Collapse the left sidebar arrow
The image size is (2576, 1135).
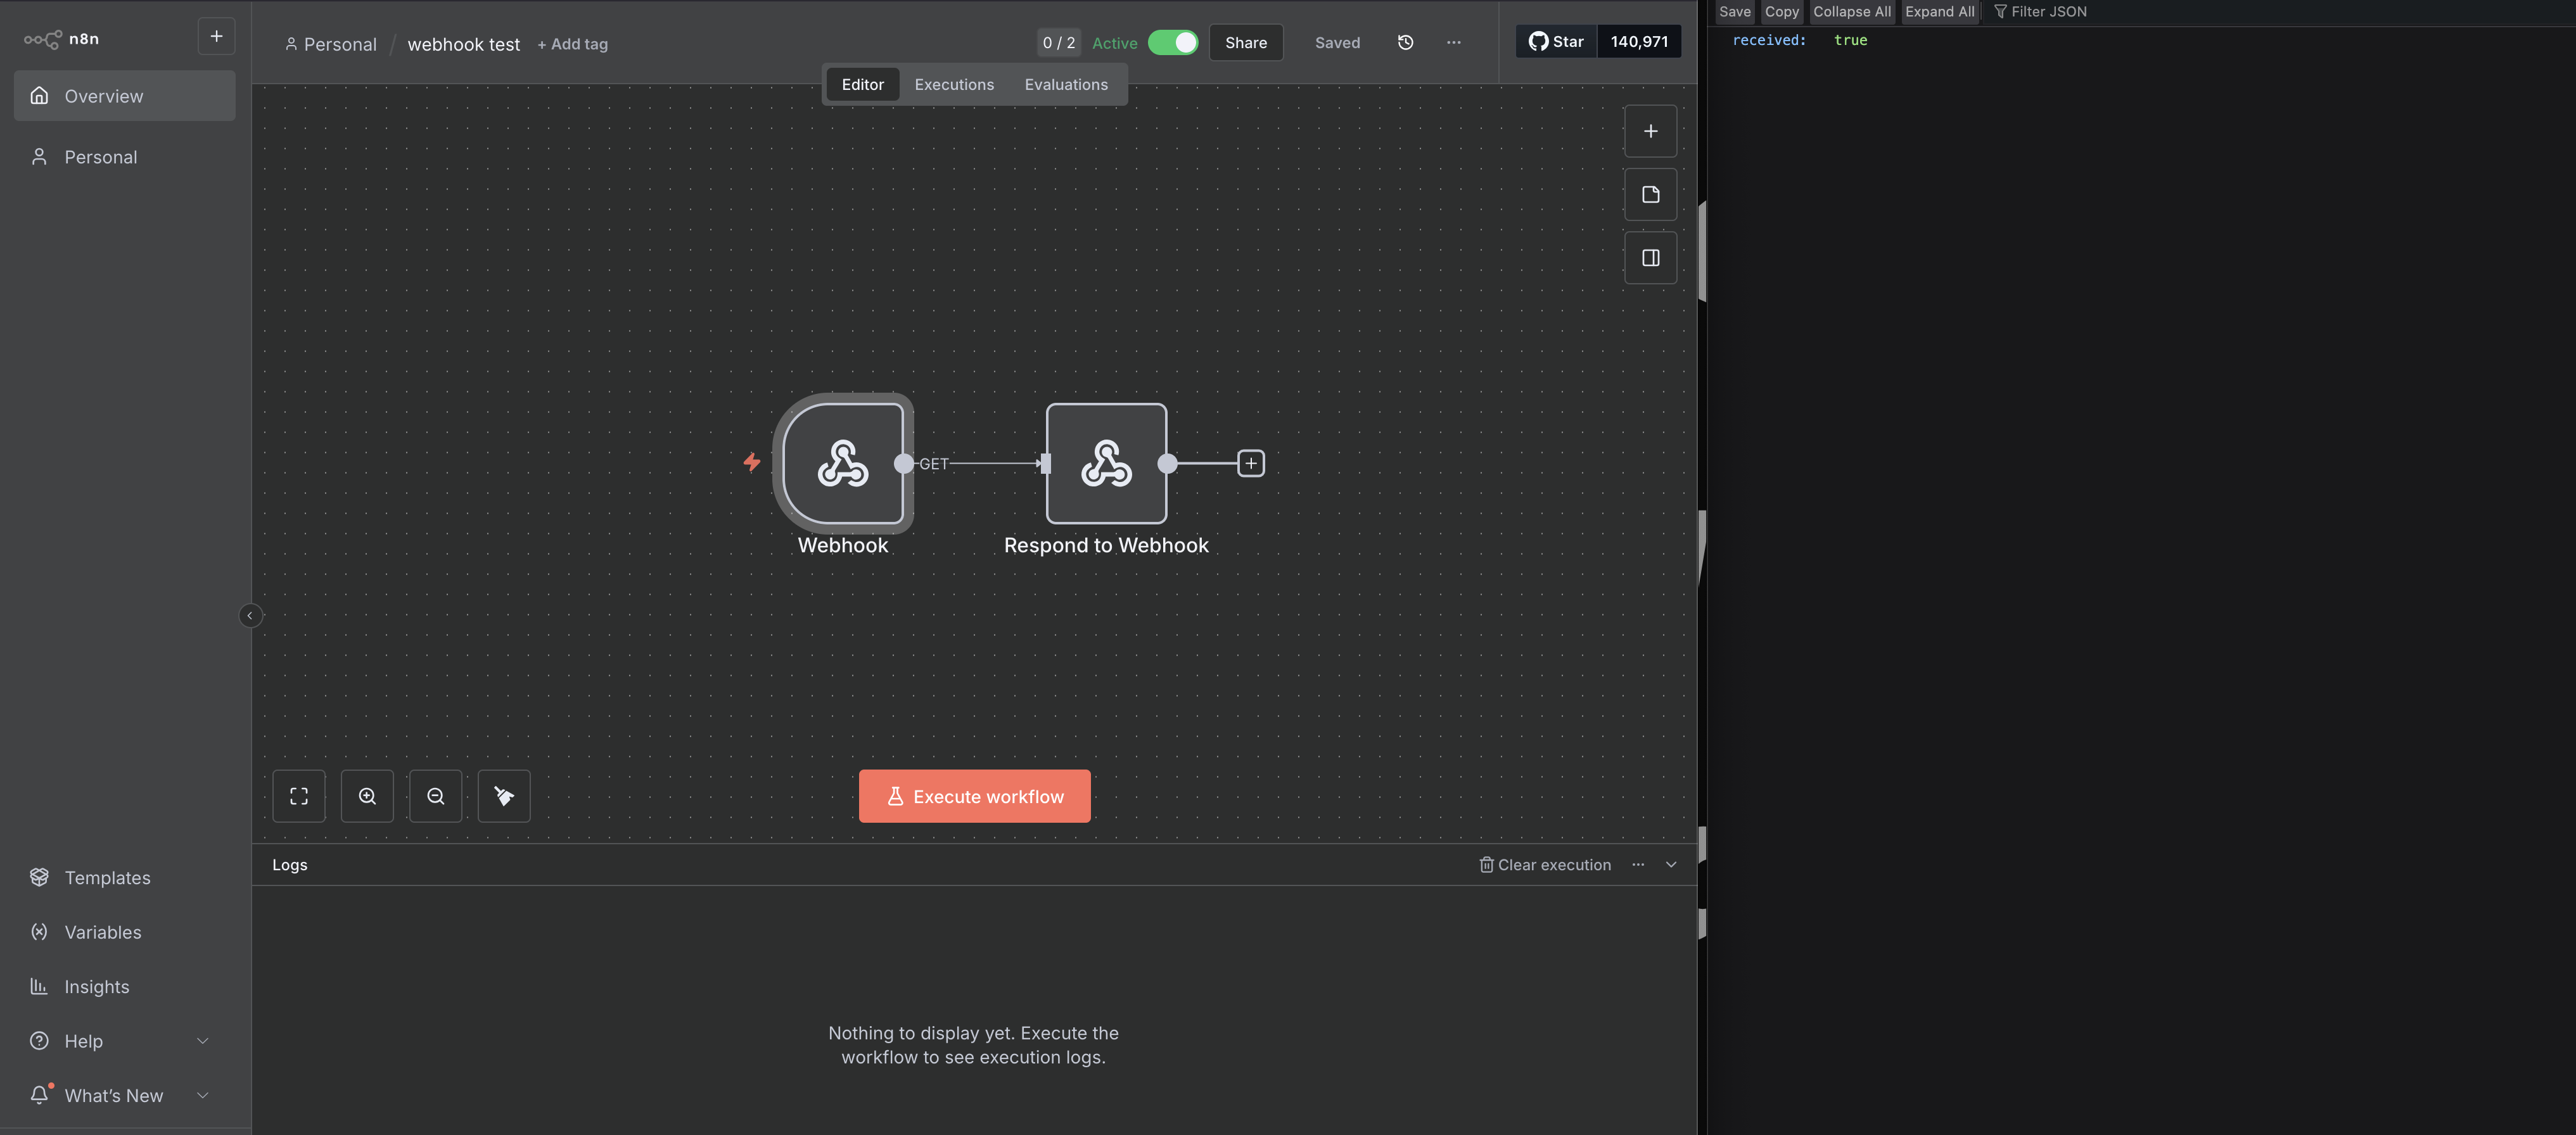[x=250, y=615]
